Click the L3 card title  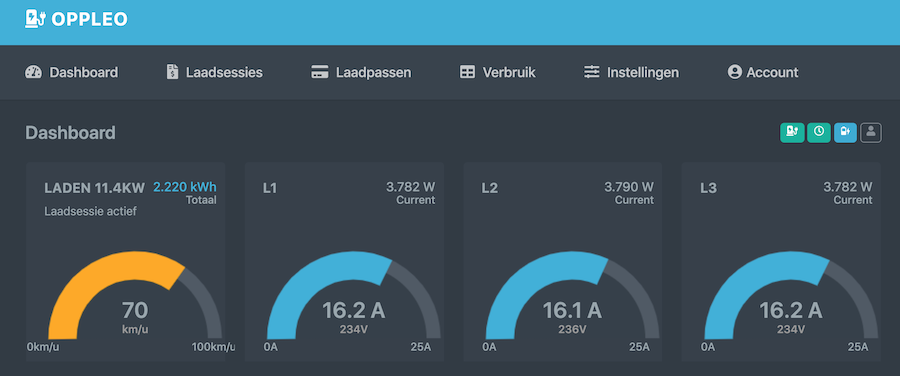[708, 188]
